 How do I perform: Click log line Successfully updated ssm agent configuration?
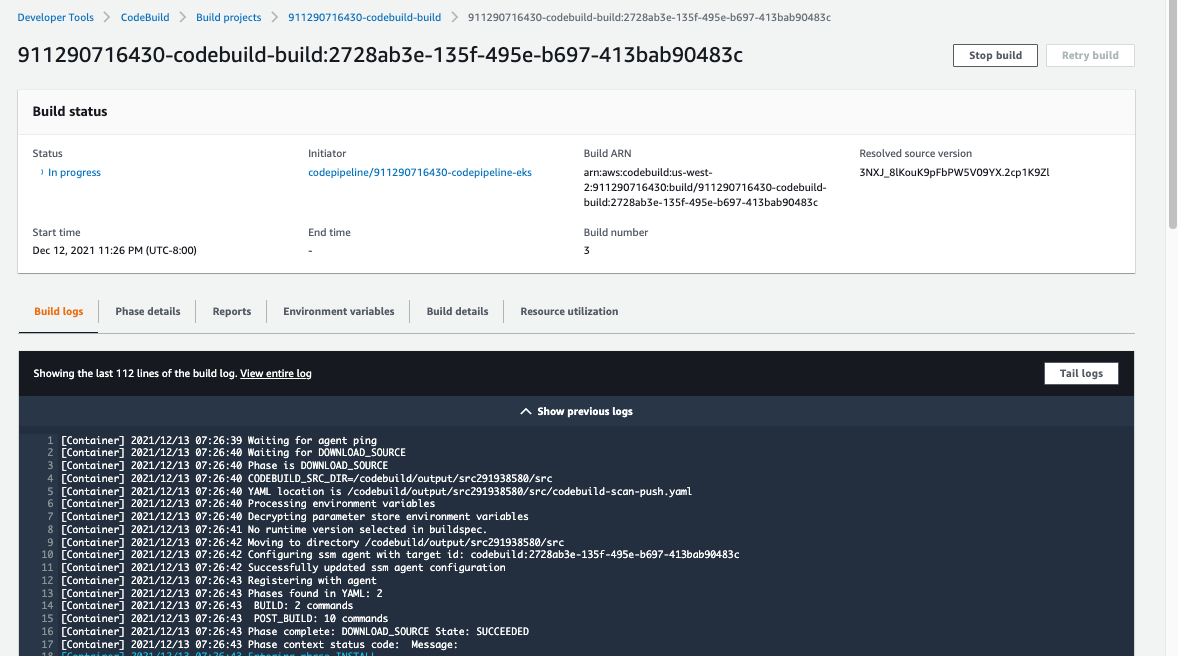(283, 567)
